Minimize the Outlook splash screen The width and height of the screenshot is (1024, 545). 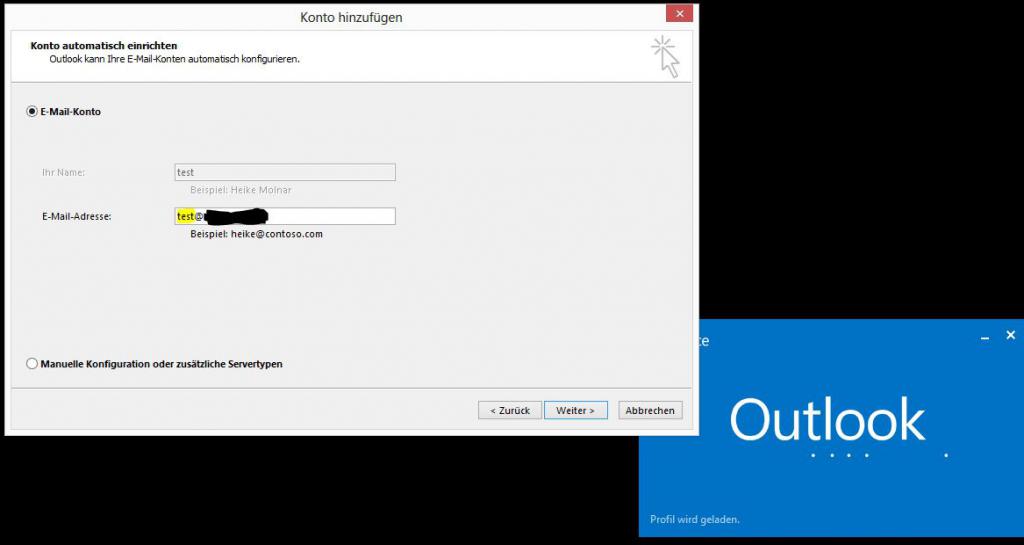[985, 336]
